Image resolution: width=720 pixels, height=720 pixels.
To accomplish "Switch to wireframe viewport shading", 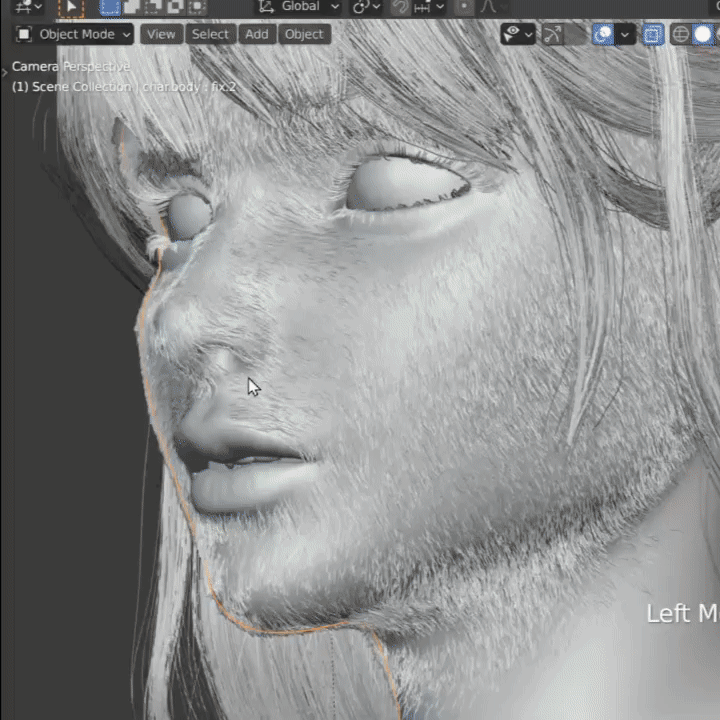I will (681, 34).
